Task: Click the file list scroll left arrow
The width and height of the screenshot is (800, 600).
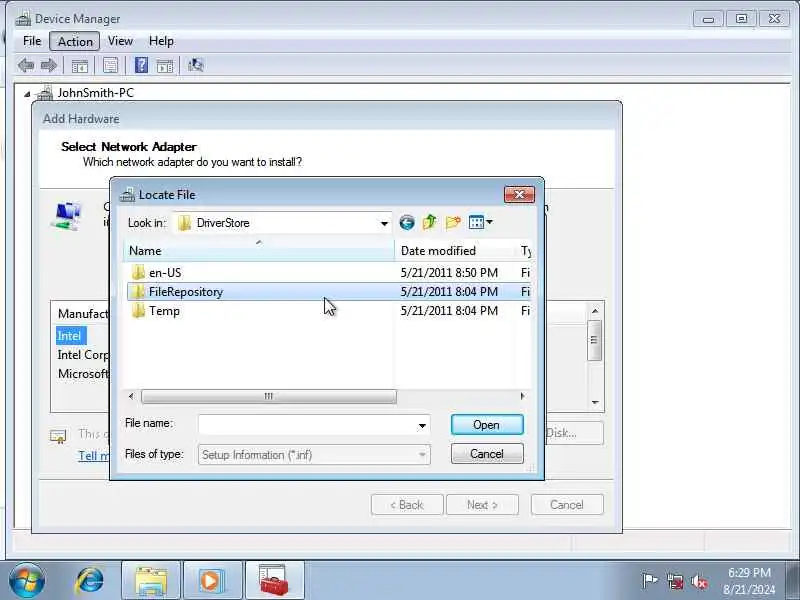Action: [x=131, y=396]
